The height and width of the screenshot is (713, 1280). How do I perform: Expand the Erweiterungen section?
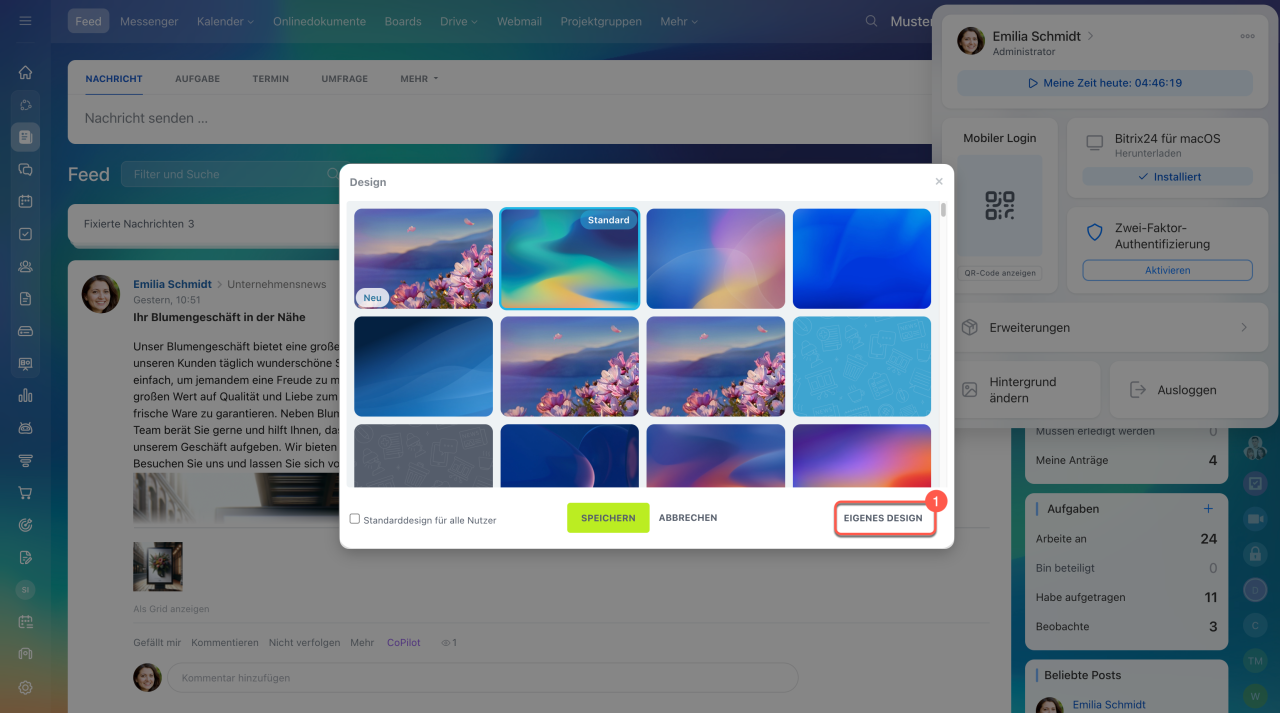pos(1105,328)
